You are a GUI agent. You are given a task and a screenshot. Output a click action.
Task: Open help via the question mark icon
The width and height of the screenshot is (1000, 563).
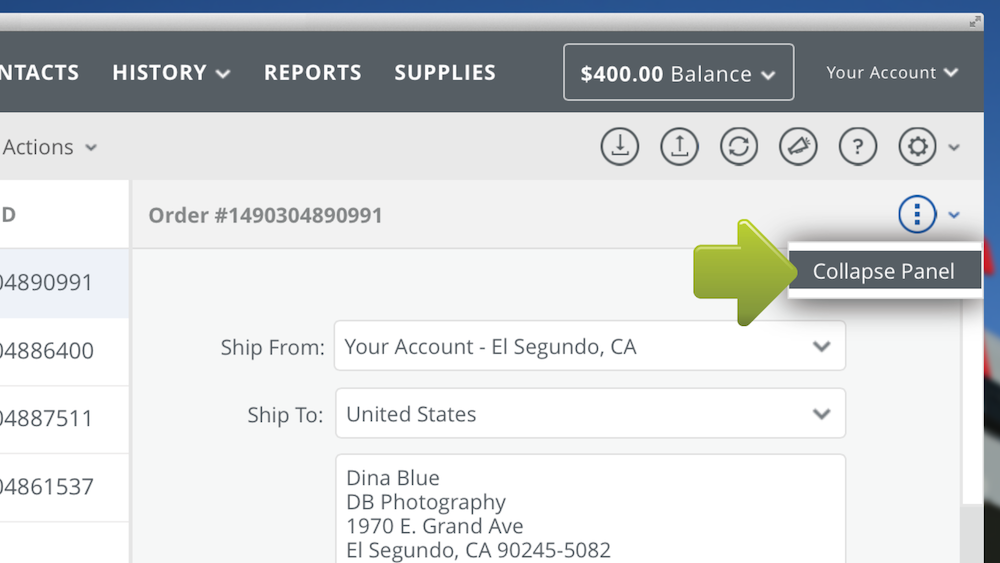click(x=858, y=147)
